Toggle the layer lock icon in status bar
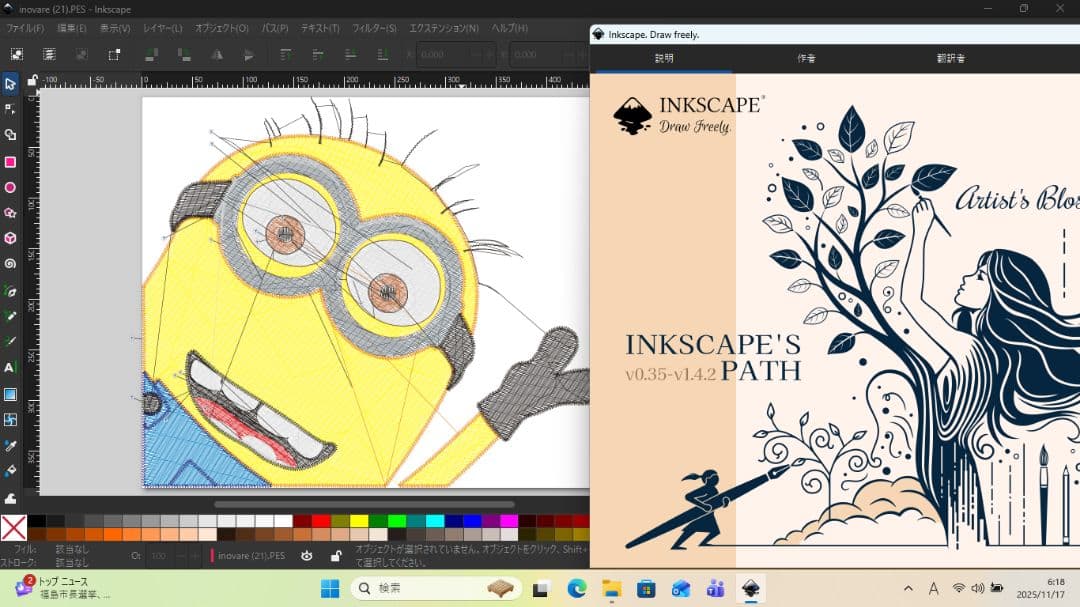 336,555
